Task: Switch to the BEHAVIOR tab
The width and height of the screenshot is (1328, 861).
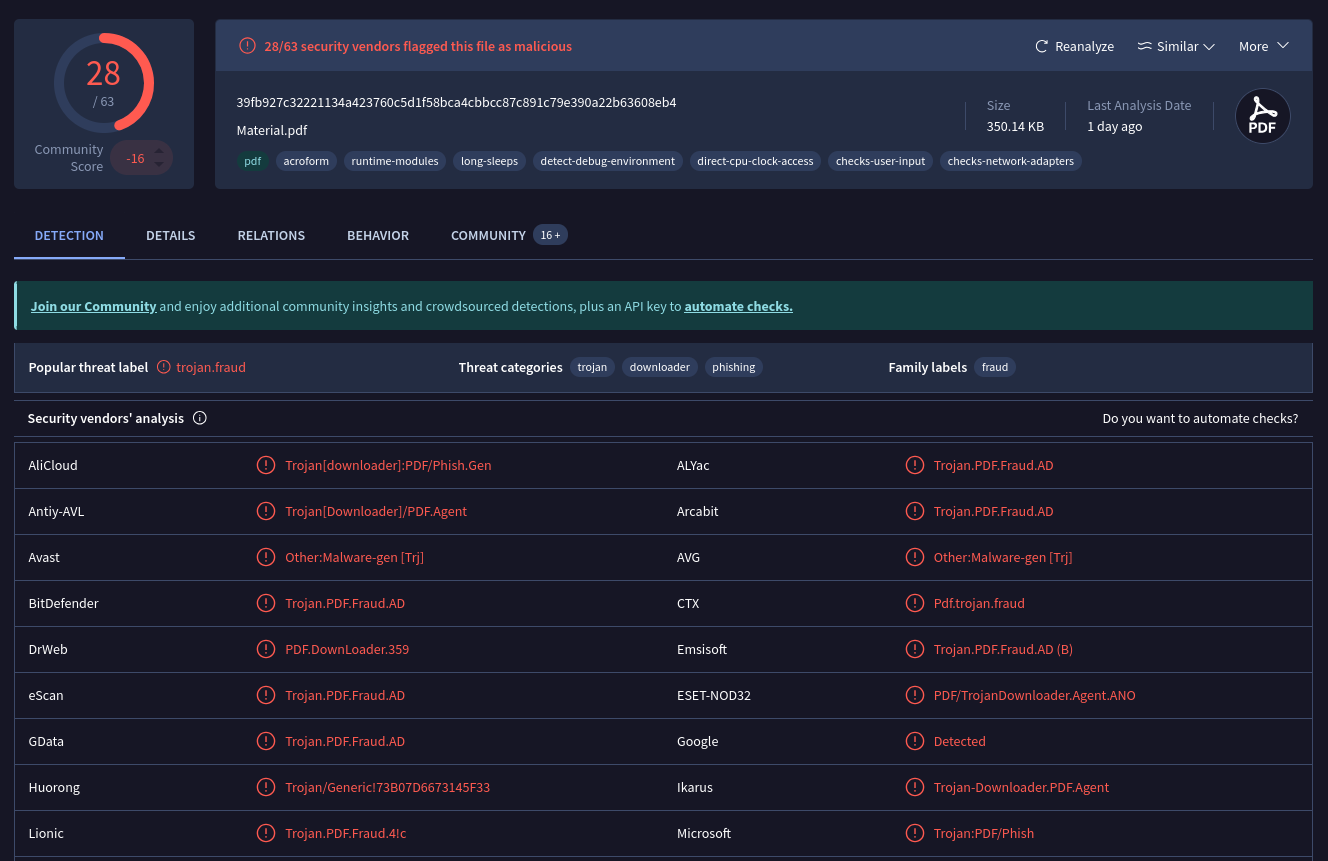Action: pos(378,235)
